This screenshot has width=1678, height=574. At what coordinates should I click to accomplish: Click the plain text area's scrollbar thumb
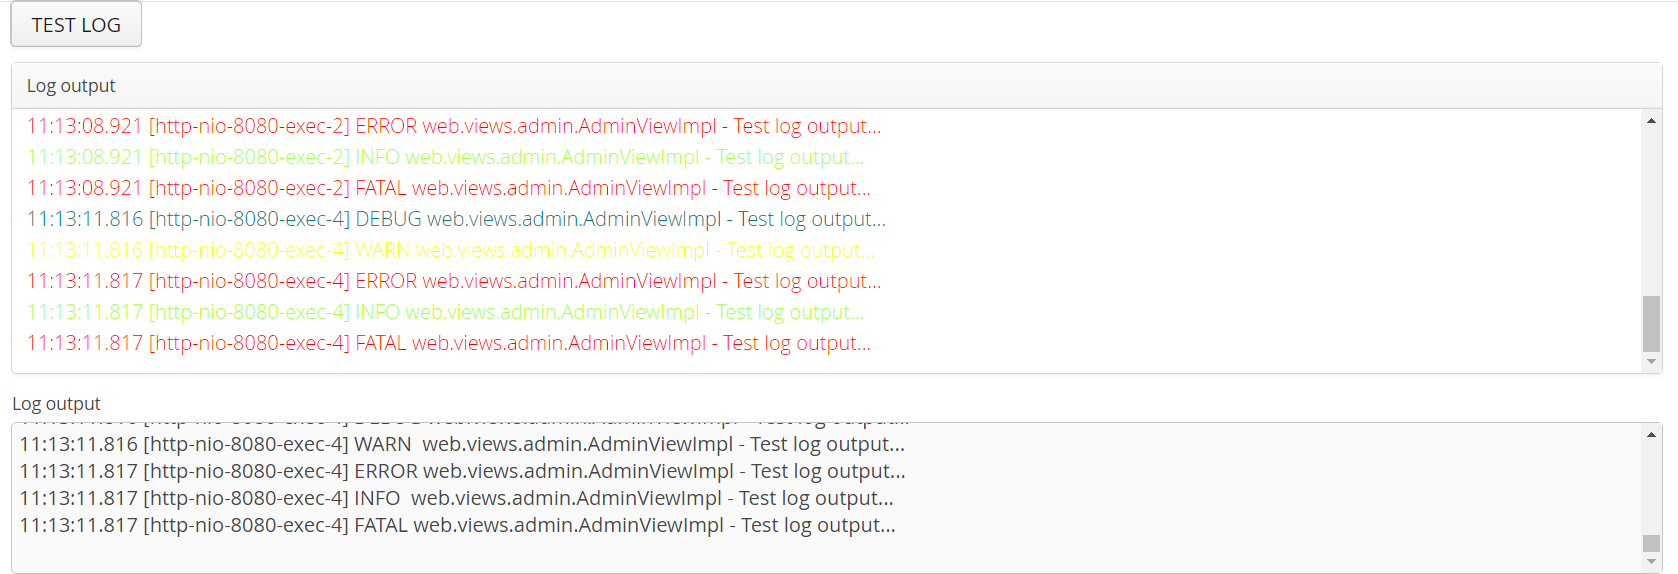click(1651, 543)
